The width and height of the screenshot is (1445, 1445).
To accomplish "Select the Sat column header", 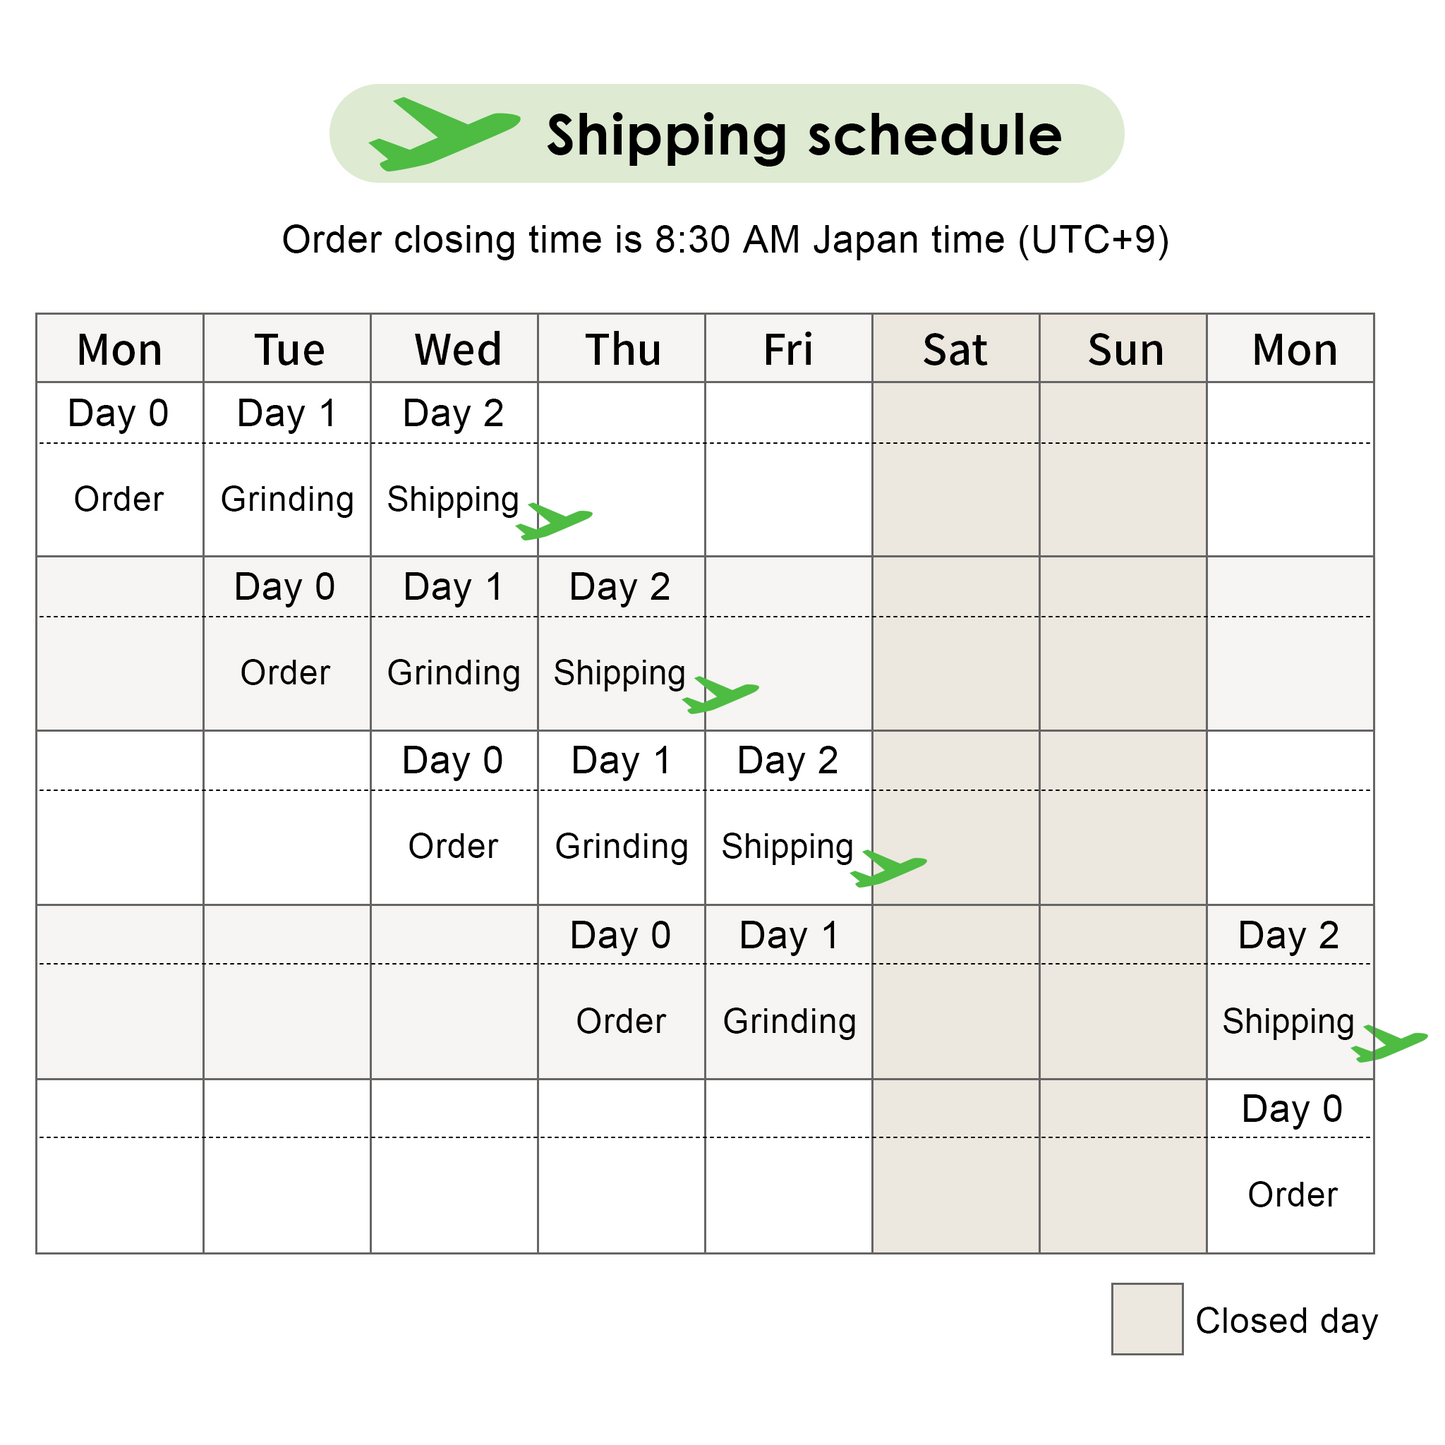I will [955, 350].
